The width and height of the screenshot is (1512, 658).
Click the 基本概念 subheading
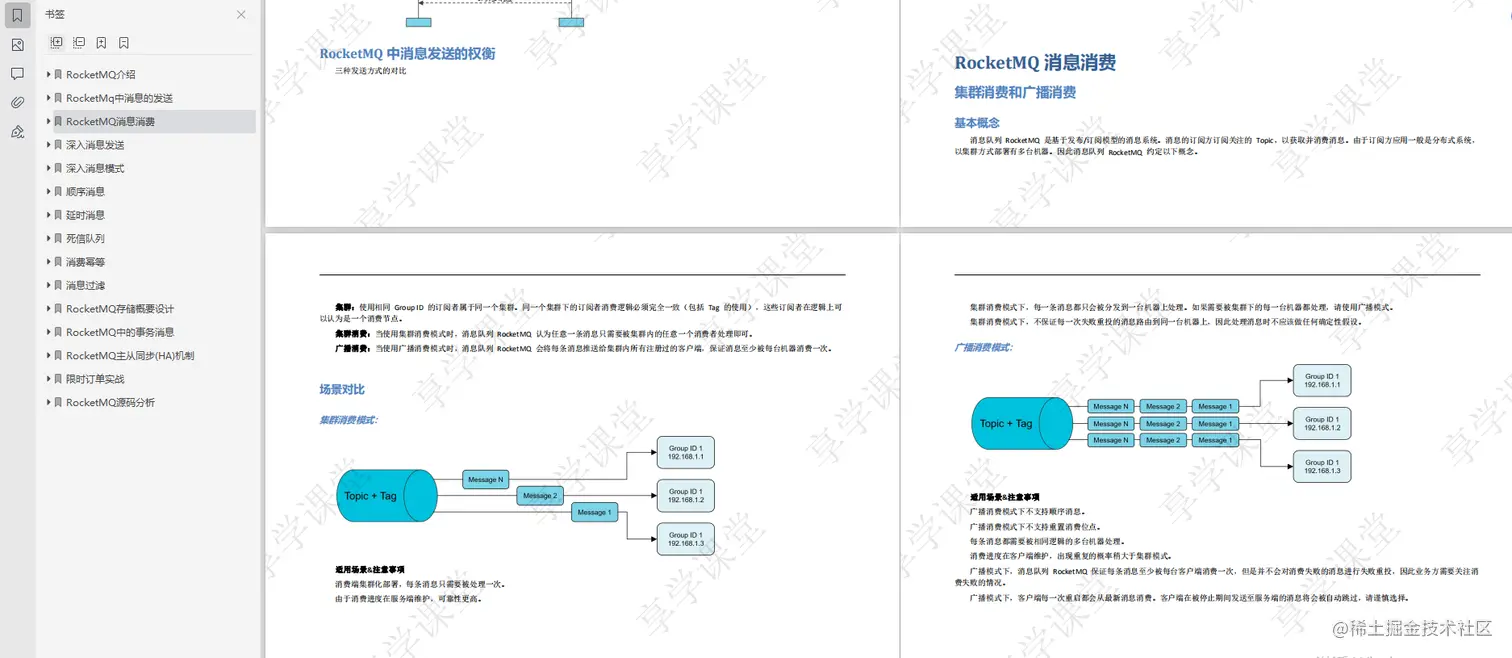pos(977,123)
